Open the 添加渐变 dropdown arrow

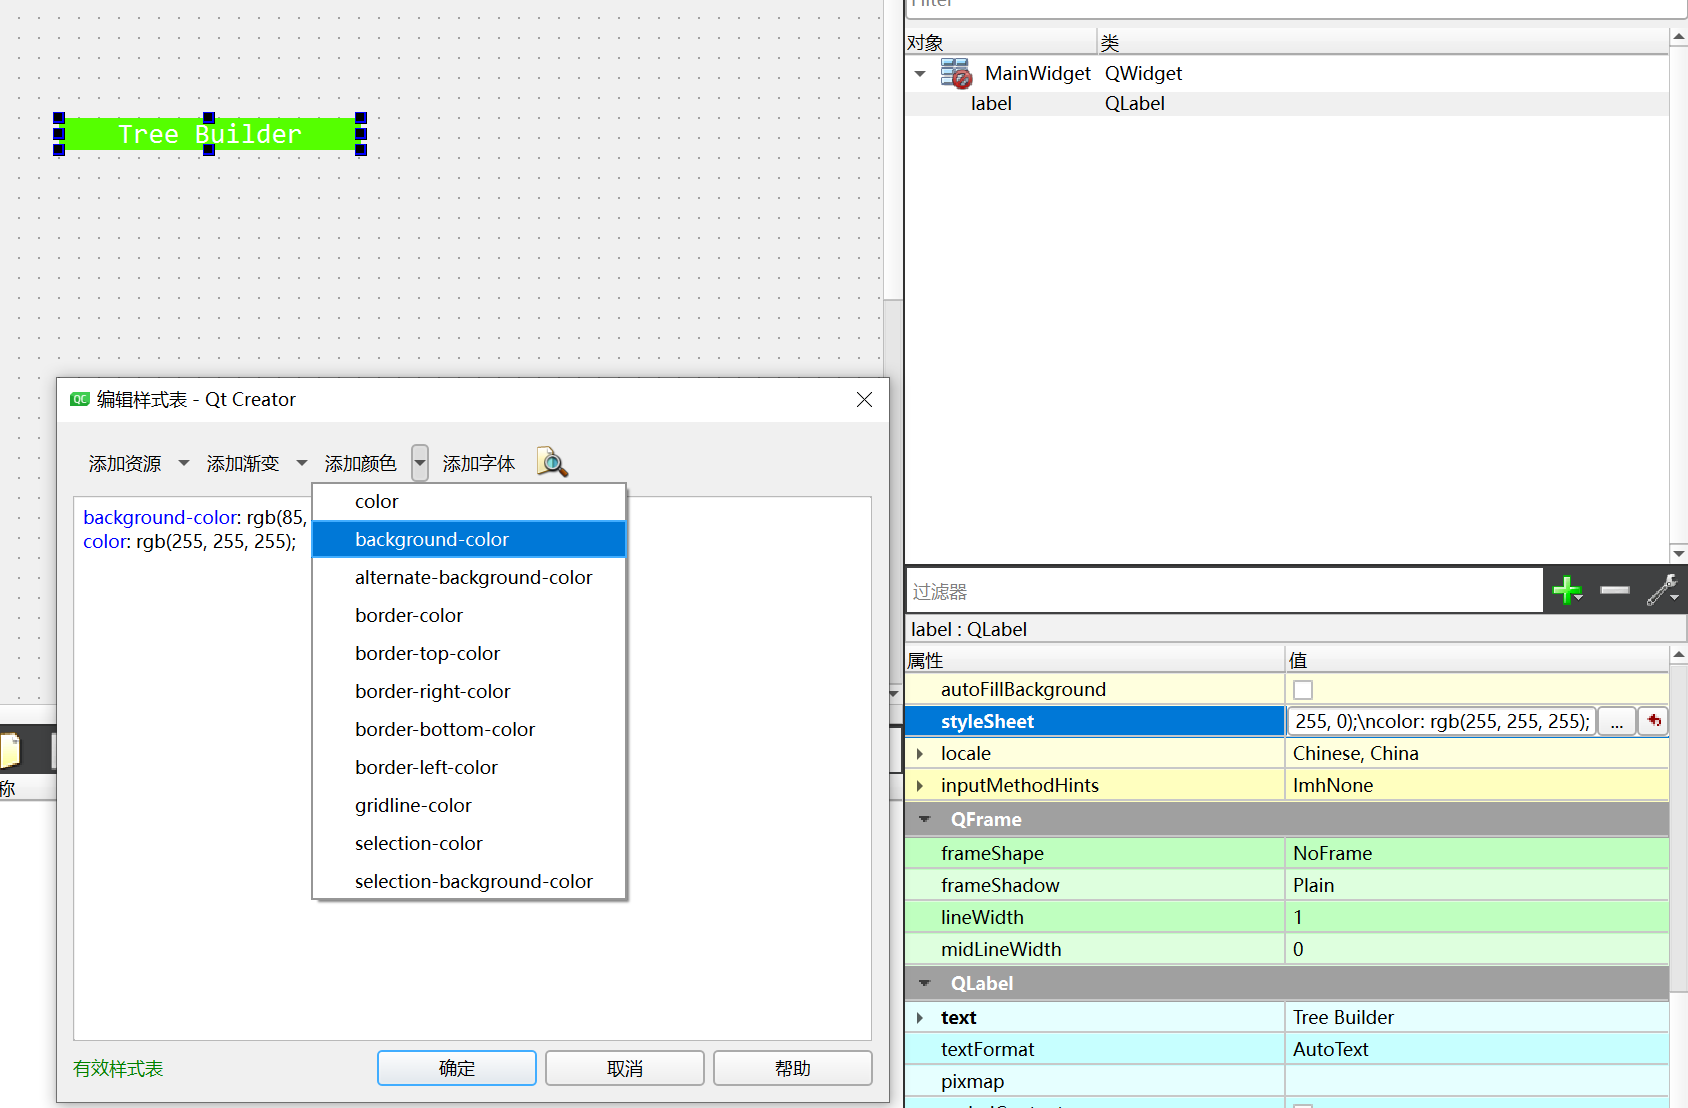302,463
